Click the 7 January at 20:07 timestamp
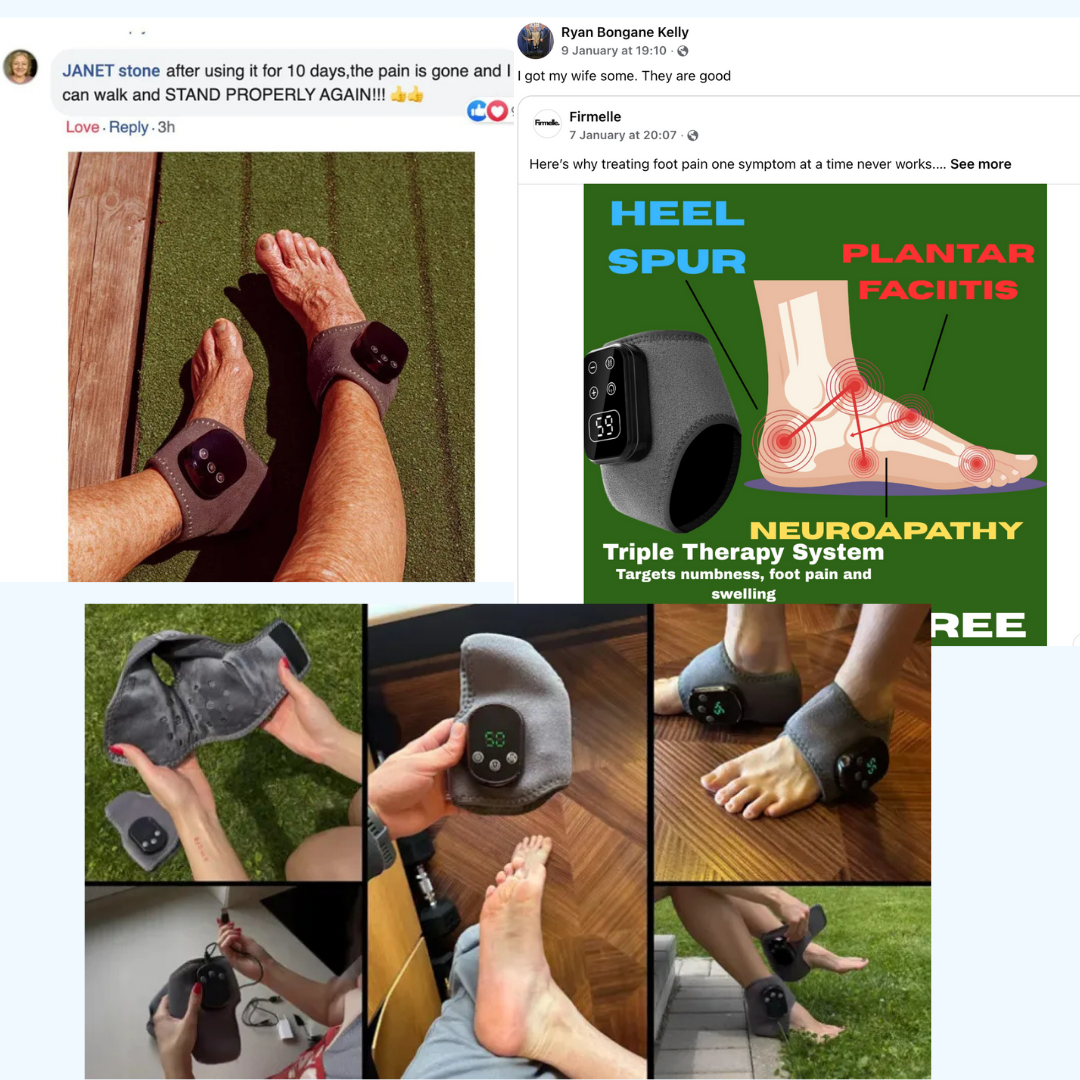The width and height of the screenshot is (1080, 1080). [x=623, y=136]
